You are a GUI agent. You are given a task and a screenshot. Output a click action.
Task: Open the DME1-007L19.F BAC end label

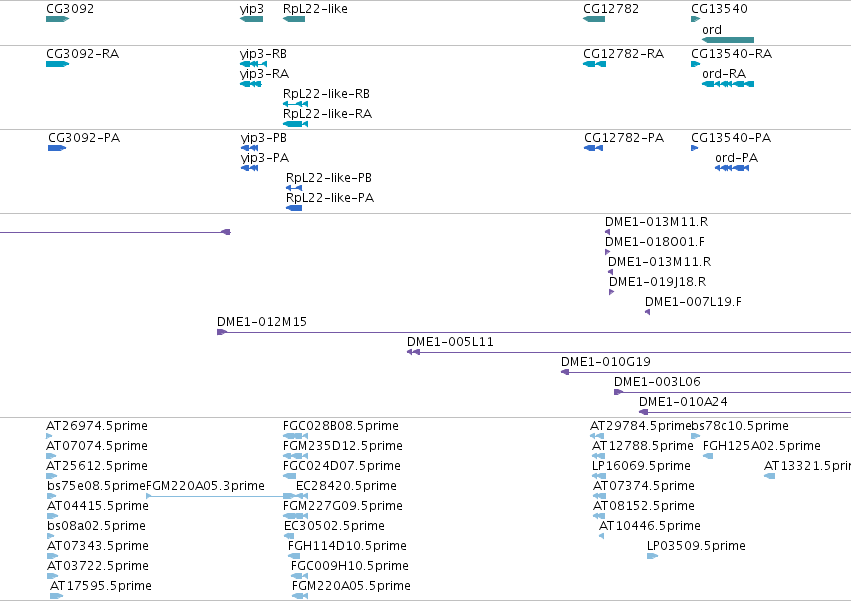[693, 302]
